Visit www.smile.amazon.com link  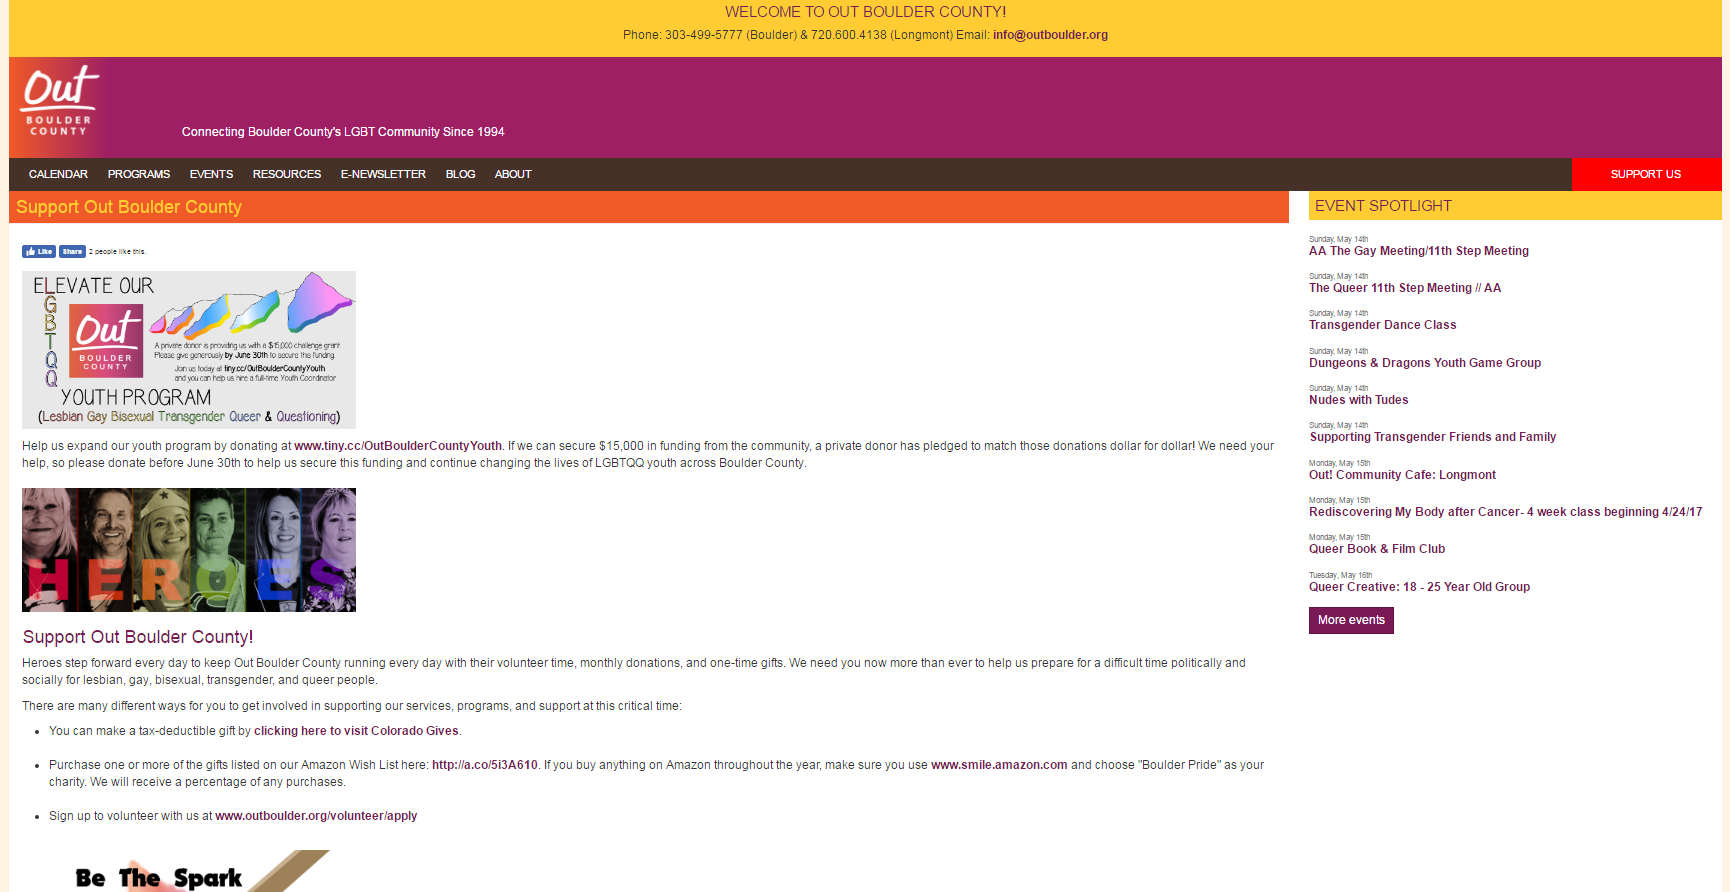pos(999,765)
